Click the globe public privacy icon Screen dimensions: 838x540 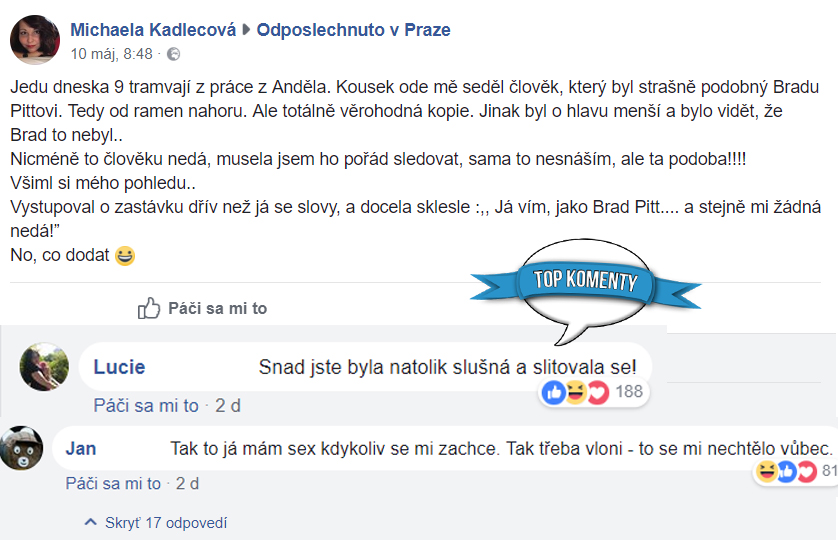point(174,54)
